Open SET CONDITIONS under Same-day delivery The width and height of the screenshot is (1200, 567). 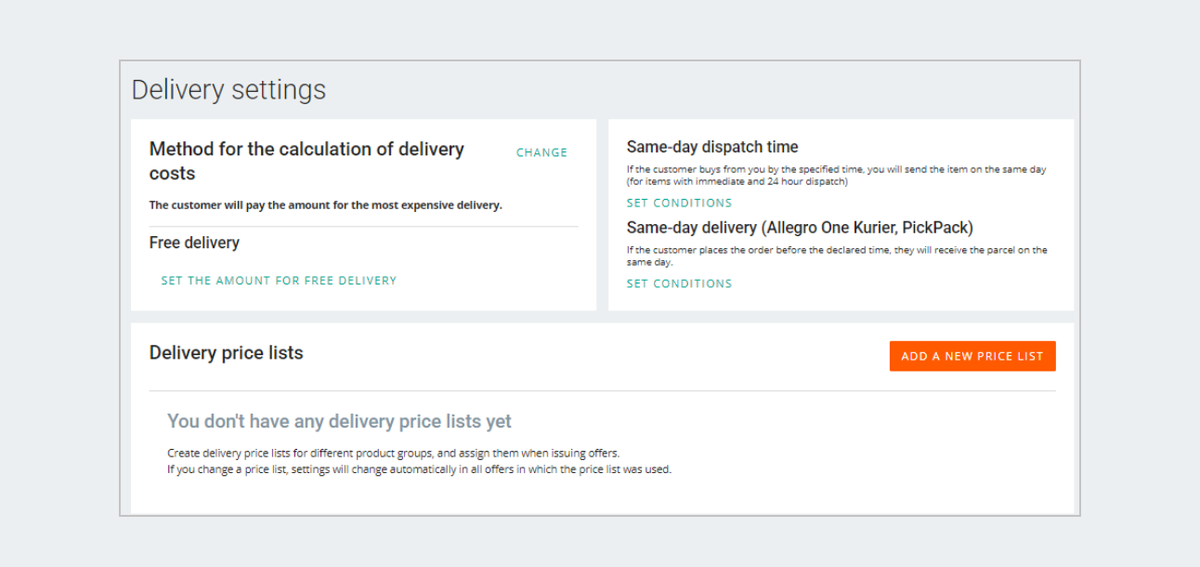coord(679,284)
